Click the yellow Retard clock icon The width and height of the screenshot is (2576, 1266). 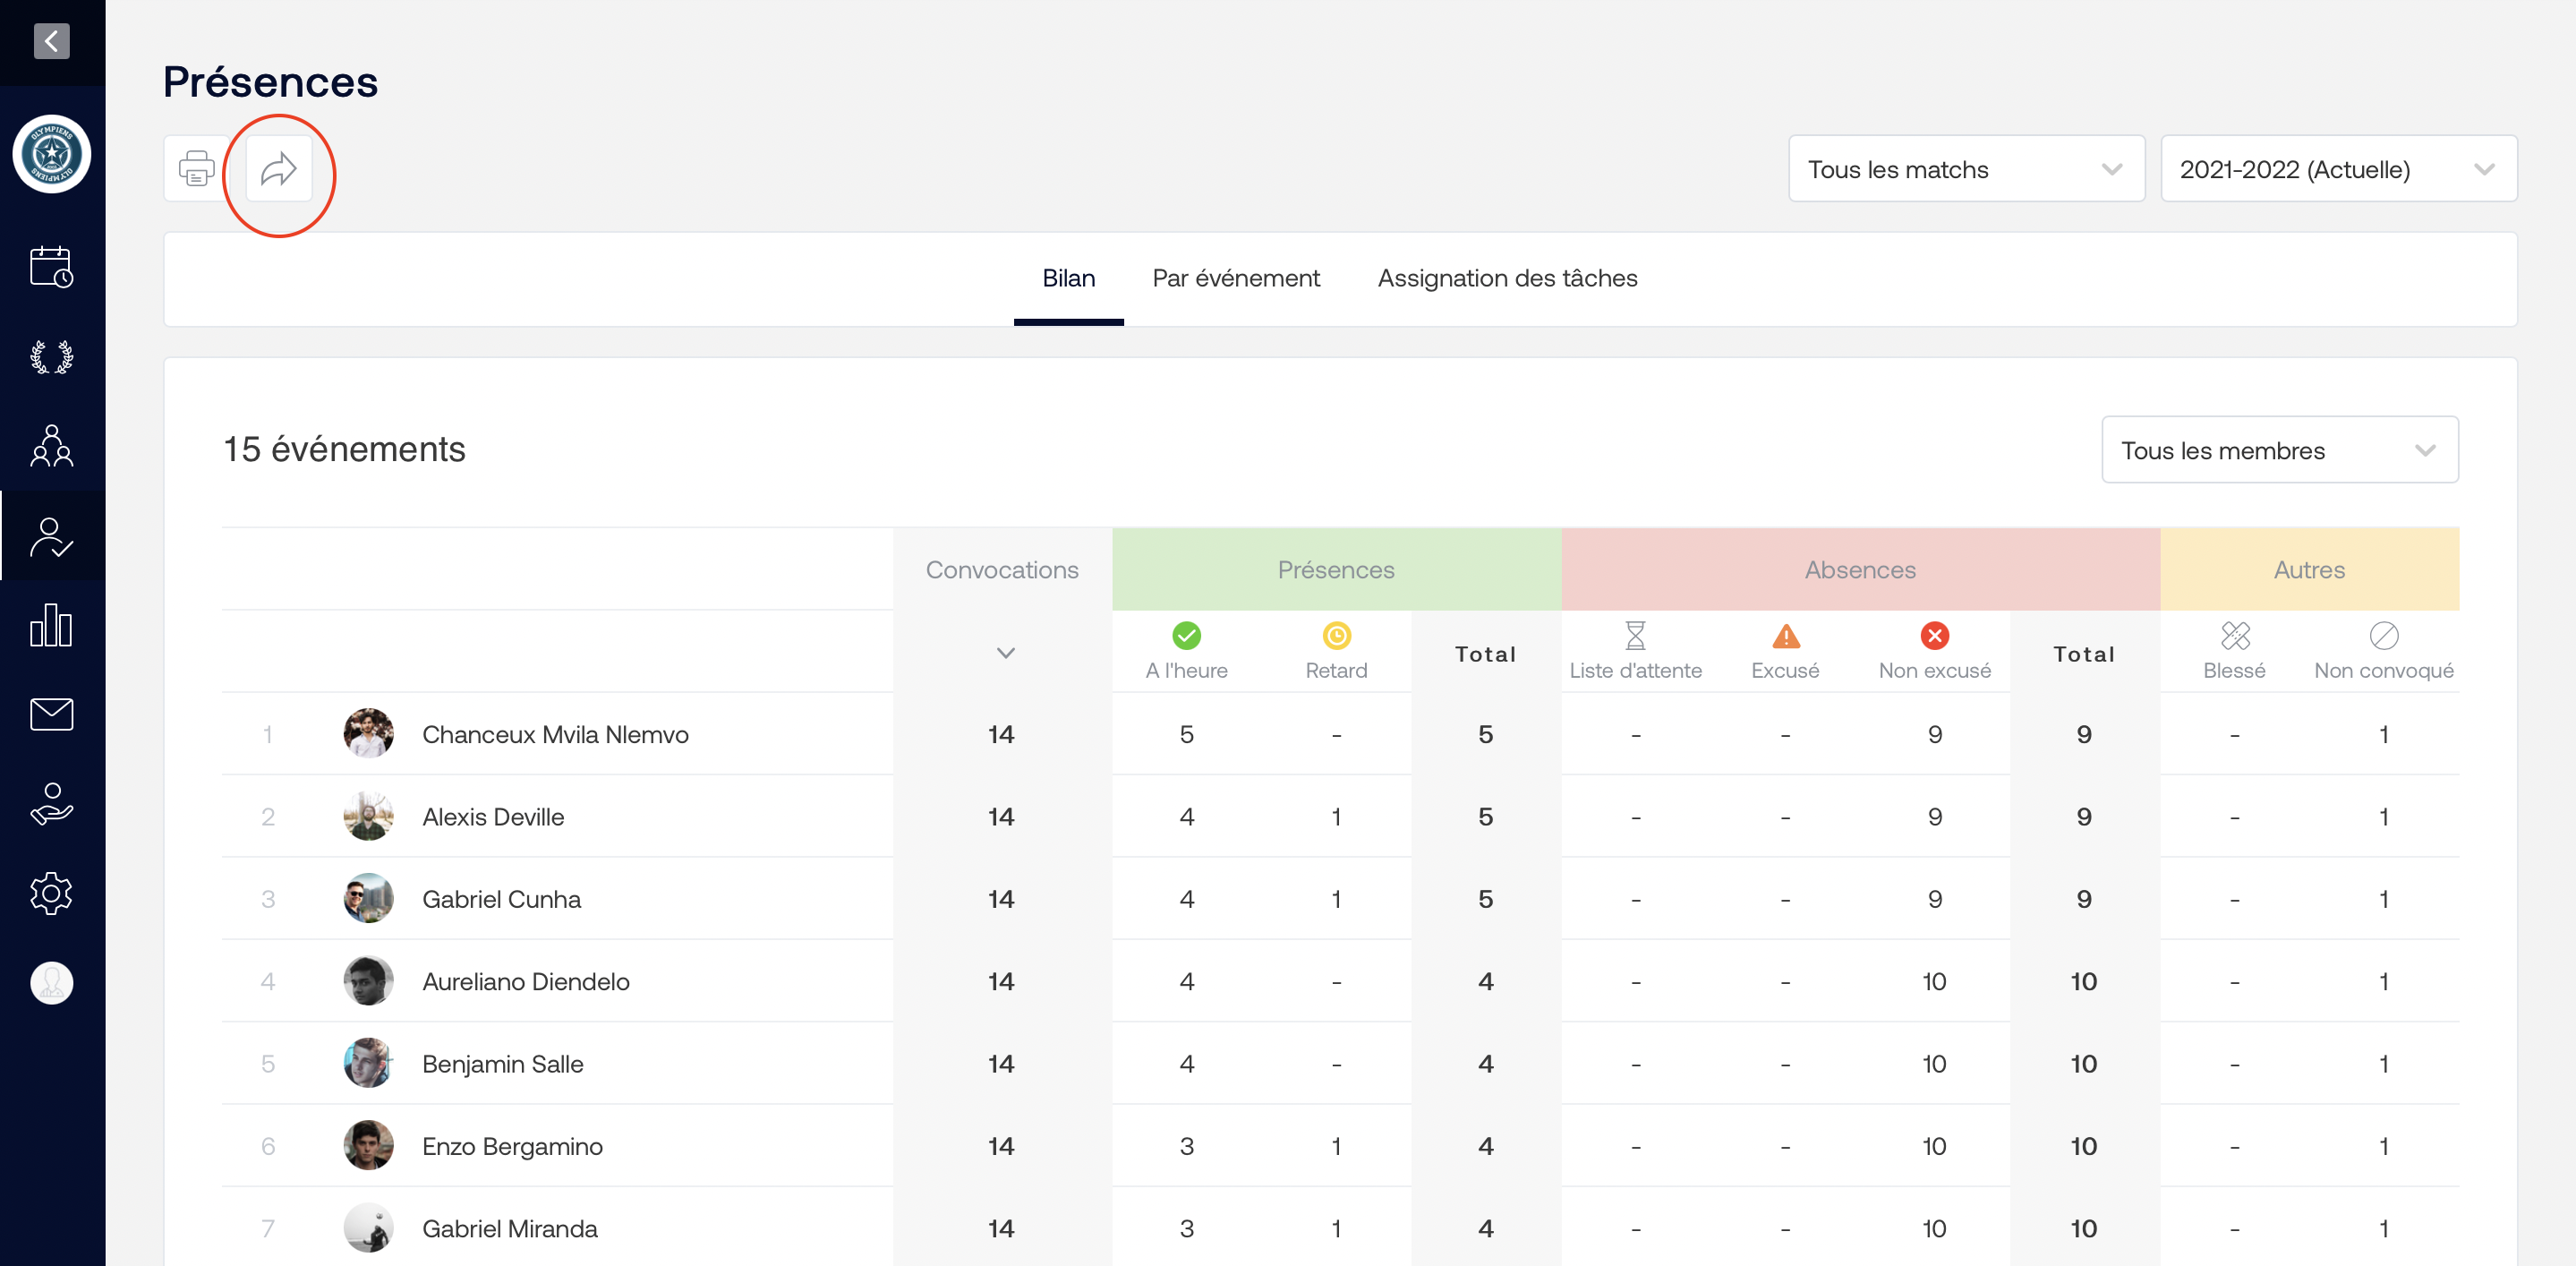(x=1336, y=635)
